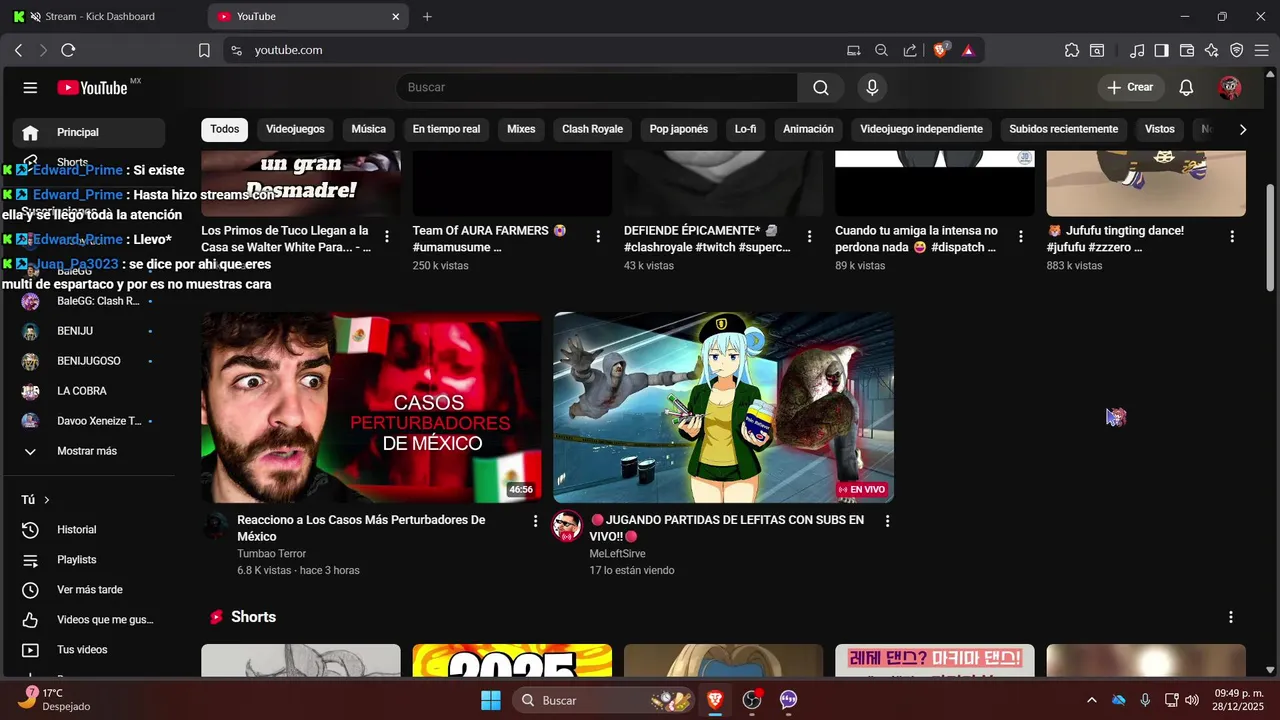
Task: Select the En tiempo real chip
Action: tap(446, 129)
